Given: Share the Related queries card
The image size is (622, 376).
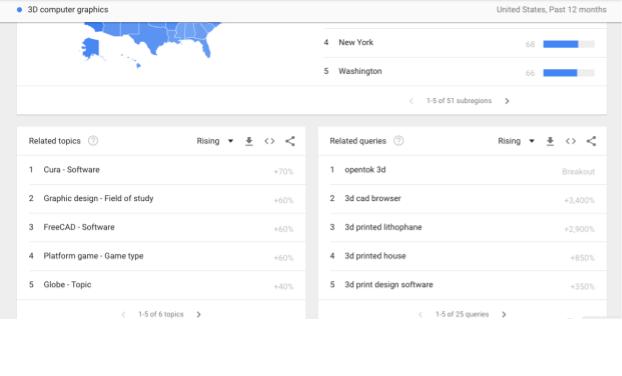Looking at the screenshot, I should click(x=591, y=141).
